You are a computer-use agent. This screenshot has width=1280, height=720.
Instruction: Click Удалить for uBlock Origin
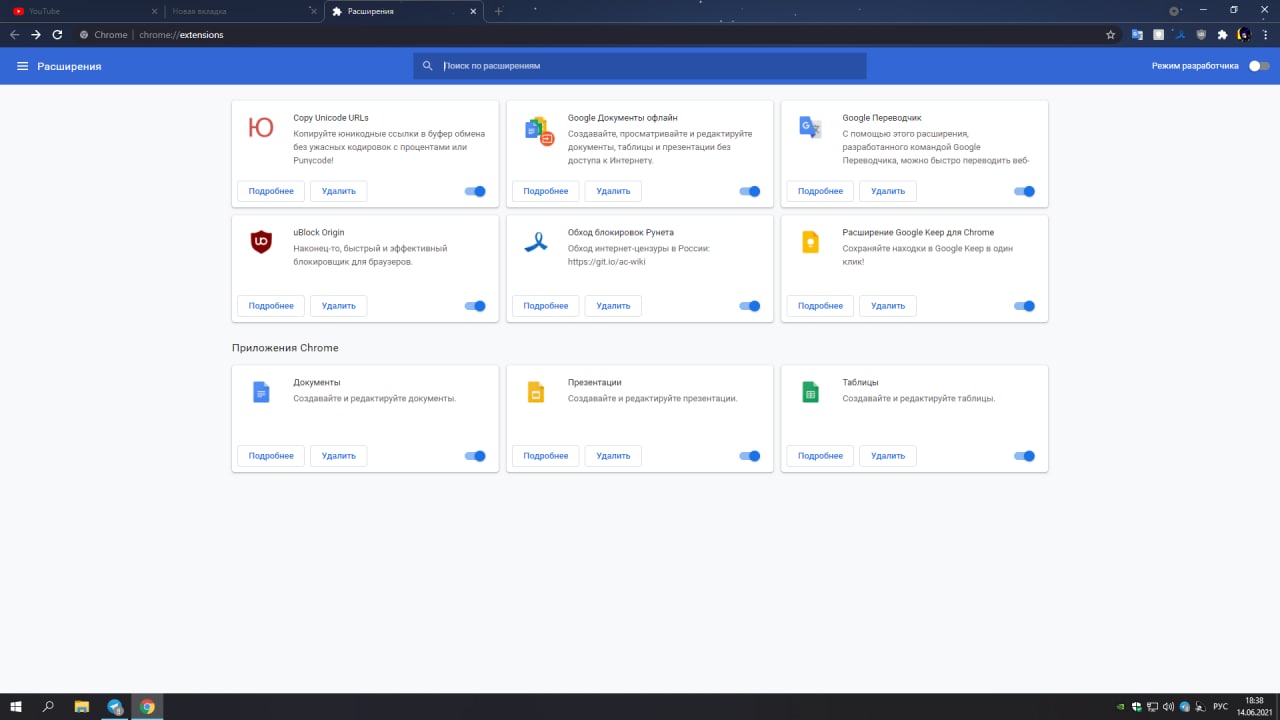[x=339, y=306]
